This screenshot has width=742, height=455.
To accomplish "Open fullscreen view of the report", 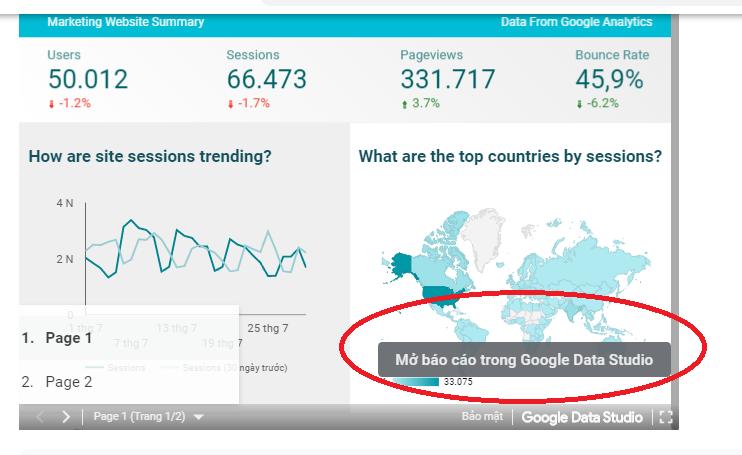I will coord(665,417).
